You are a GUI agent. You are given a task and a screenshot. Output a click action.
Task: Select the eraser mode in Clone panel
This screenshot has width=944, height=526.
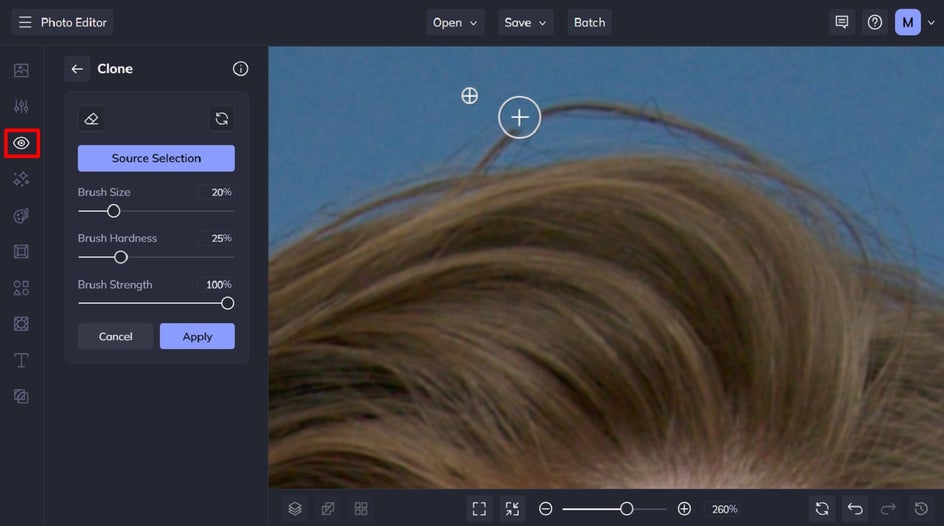pos(92,119)
